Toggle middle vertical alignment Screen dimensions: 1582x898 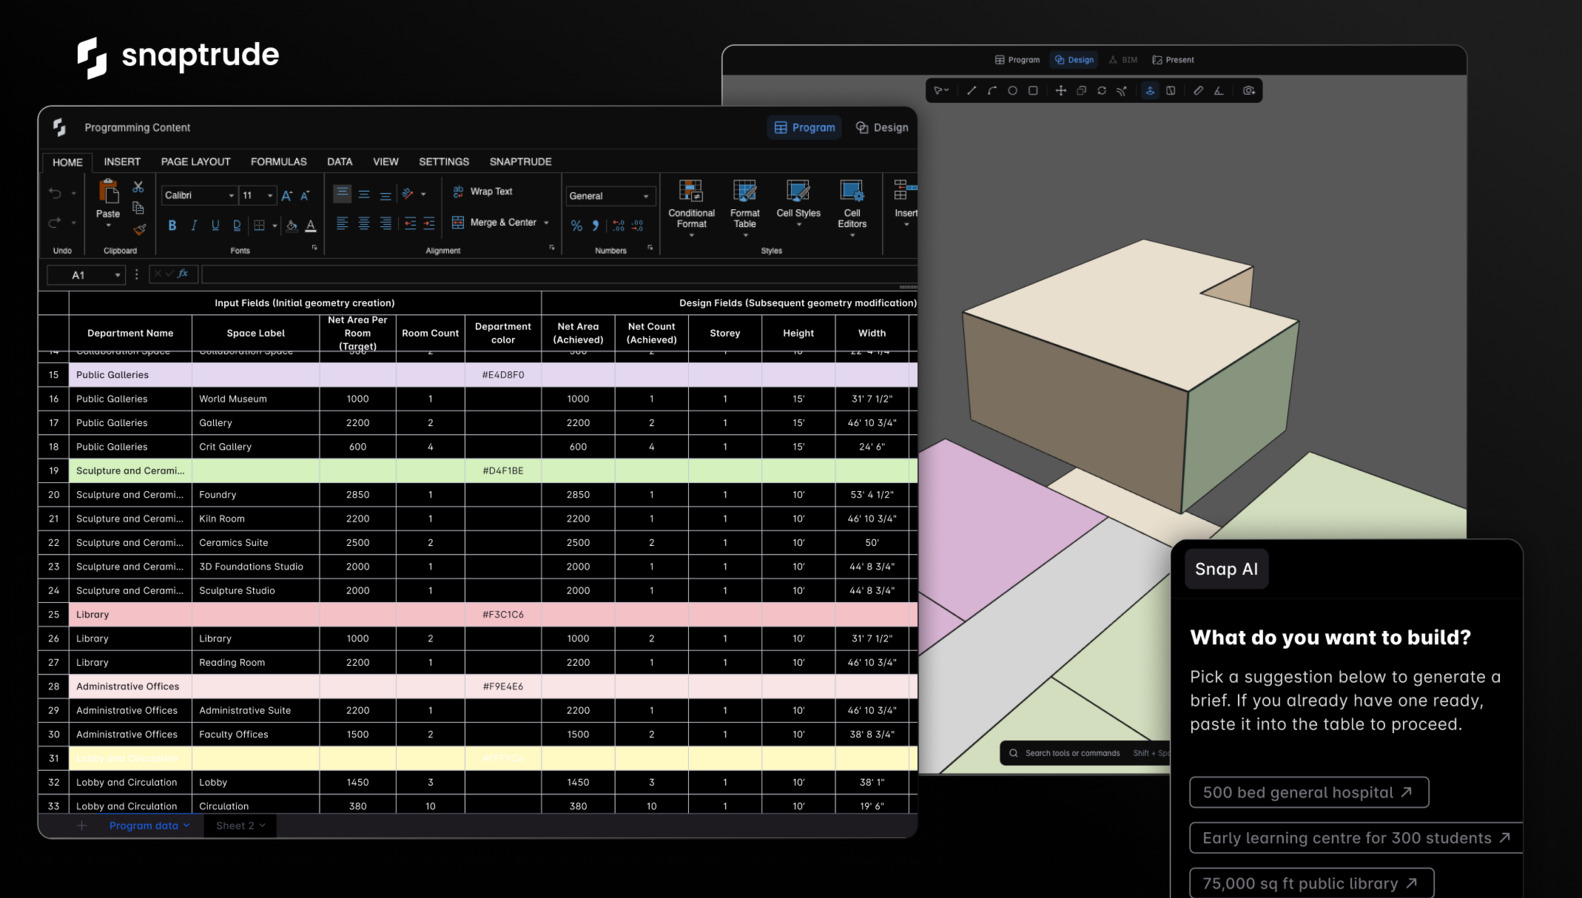pyautogui.click(x=364, y=195)
